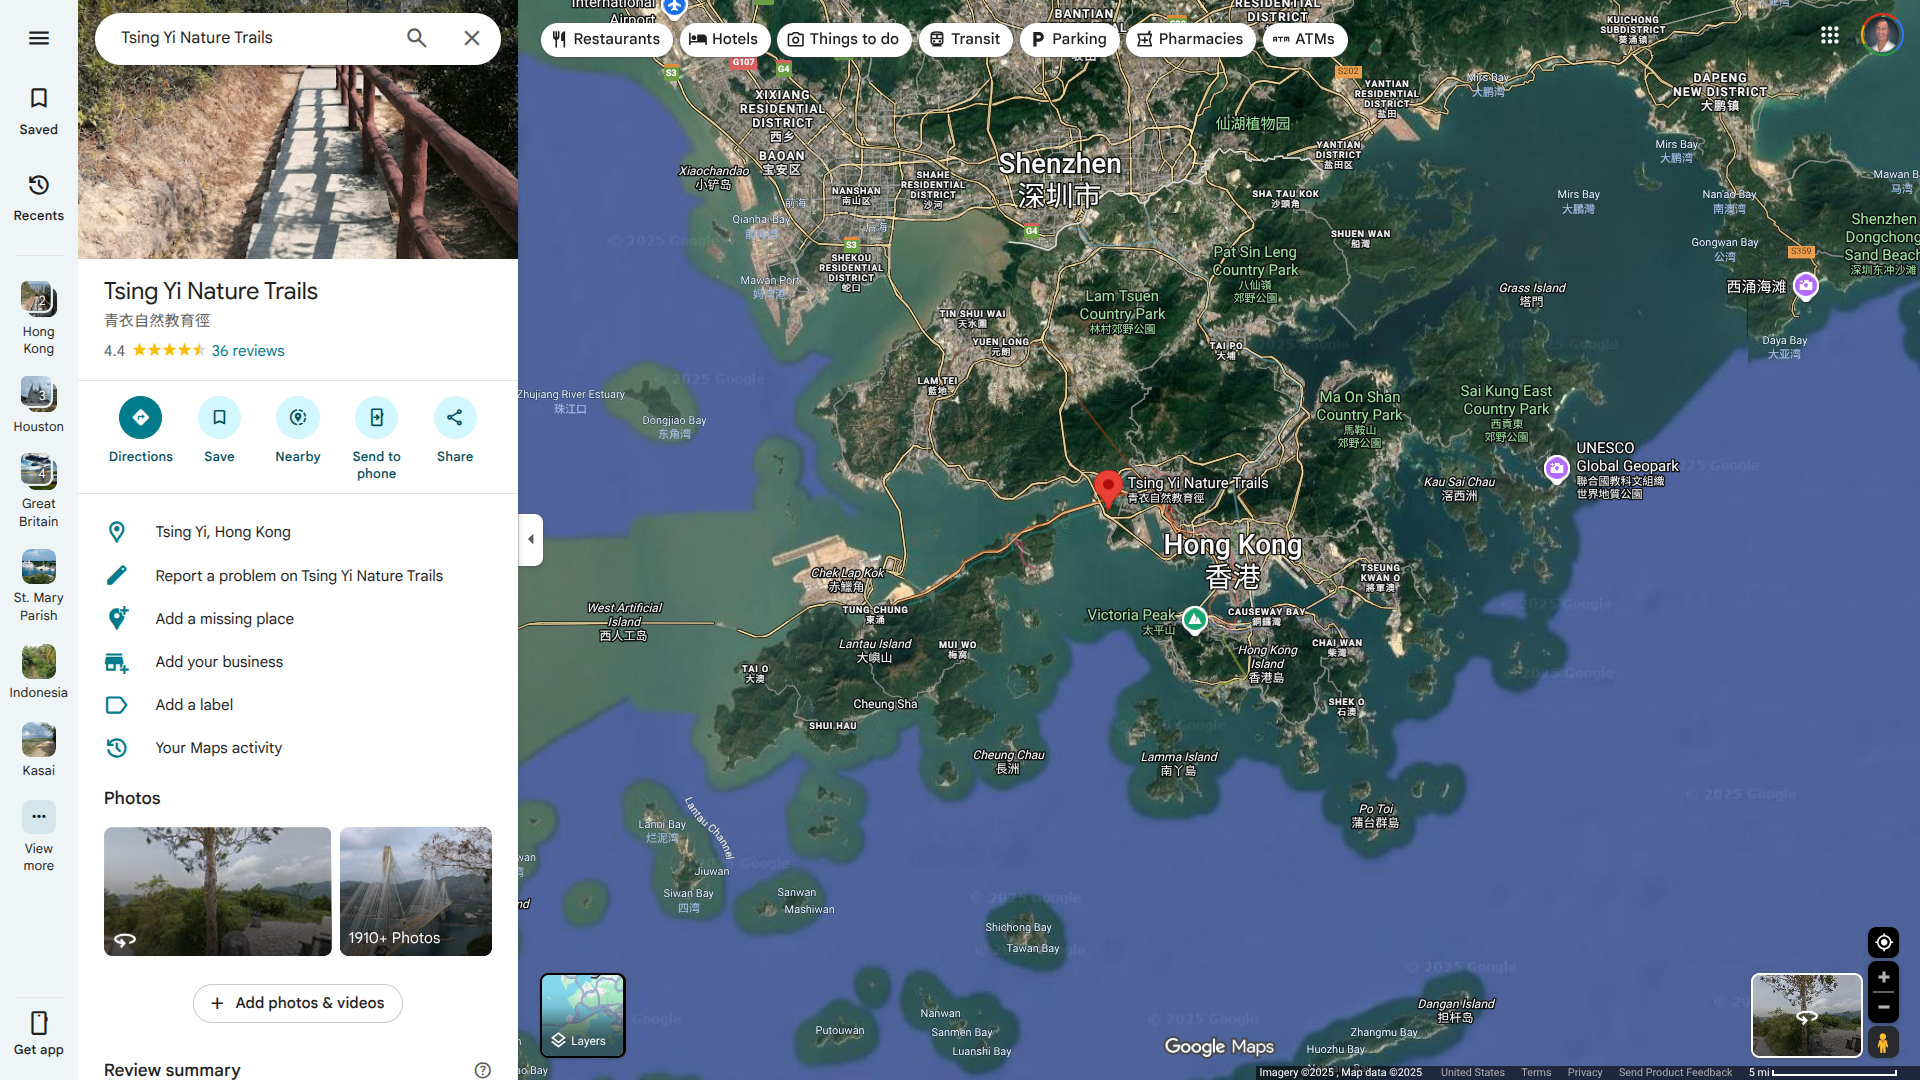Viewport: 1920px width, 1080px height.
Task: Open Review summary help icon
Action: click(482, 1070)
